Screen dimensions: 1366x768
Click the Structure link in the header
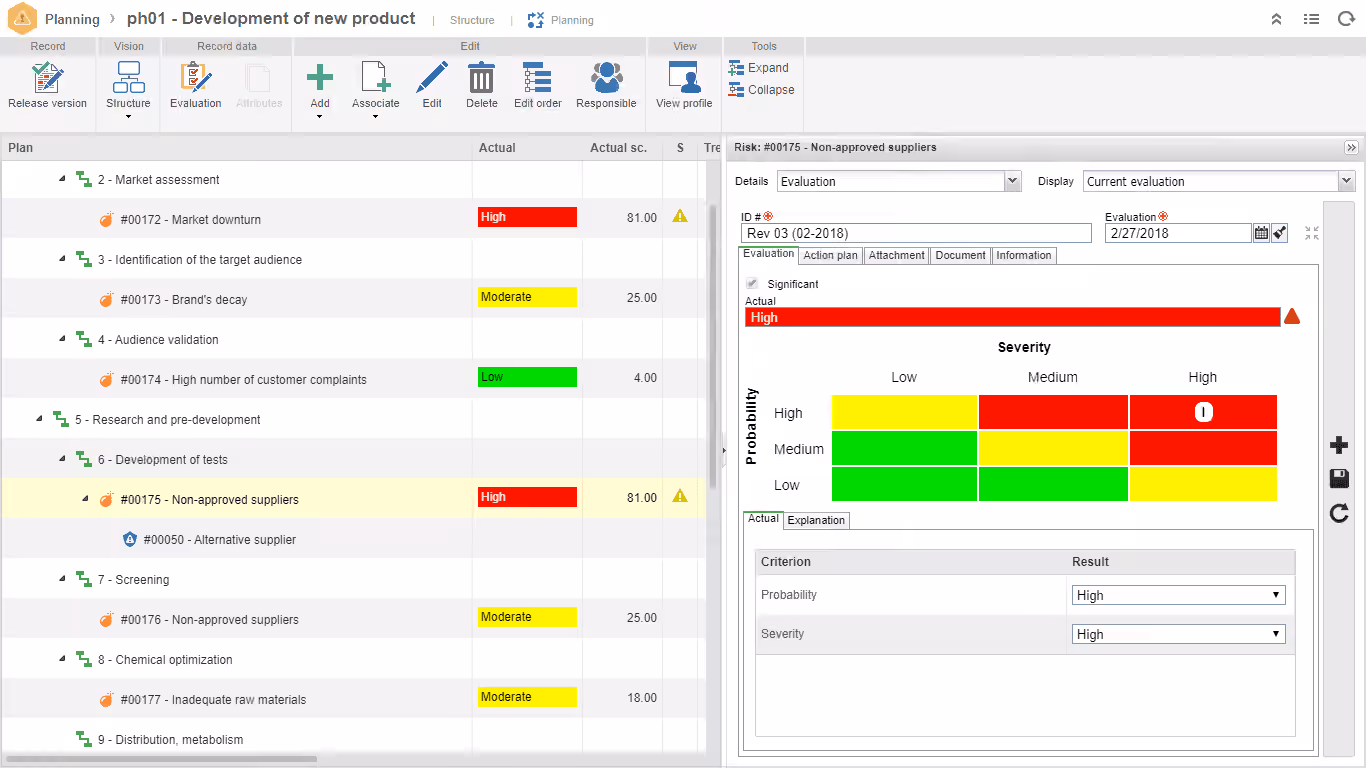click(x=472, y=20)
